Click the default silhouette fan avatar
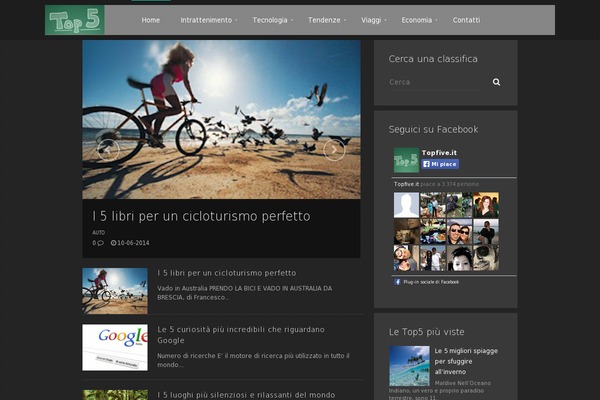The height and width of the screenshot is (400, 600). (x=406, y=205)
